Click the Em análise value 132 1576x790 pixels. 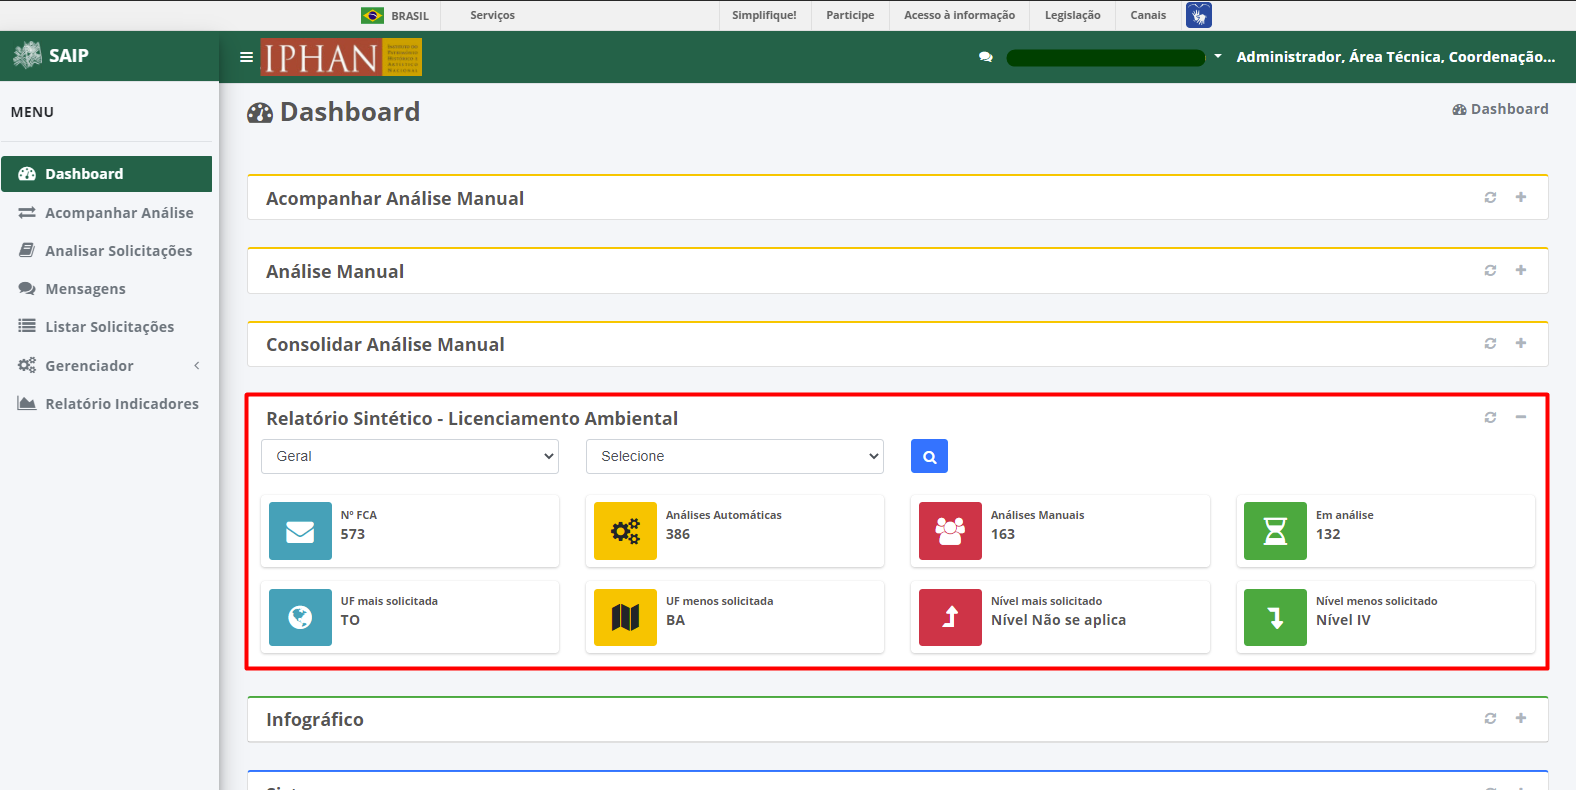1328,534
